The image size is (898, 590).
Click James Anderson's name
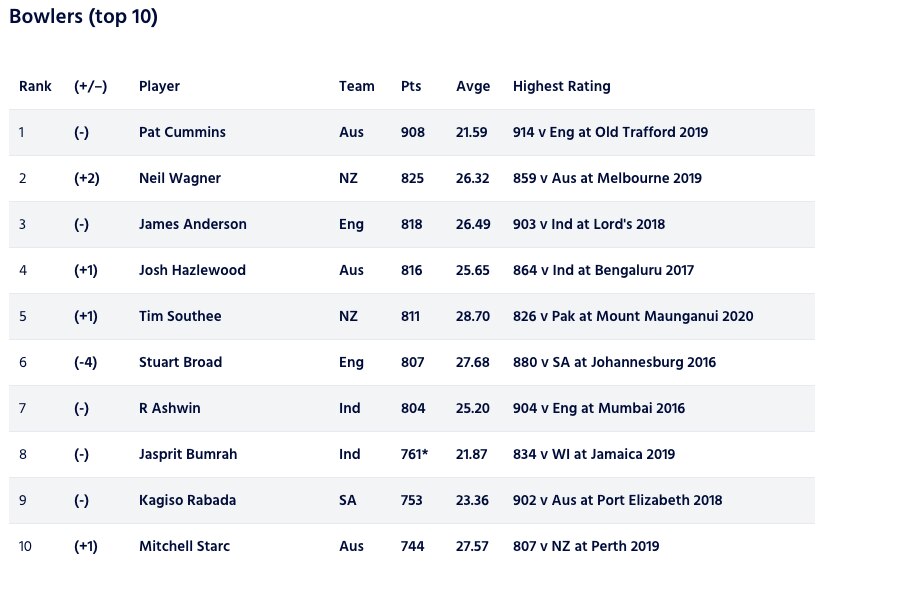(192, 224)
